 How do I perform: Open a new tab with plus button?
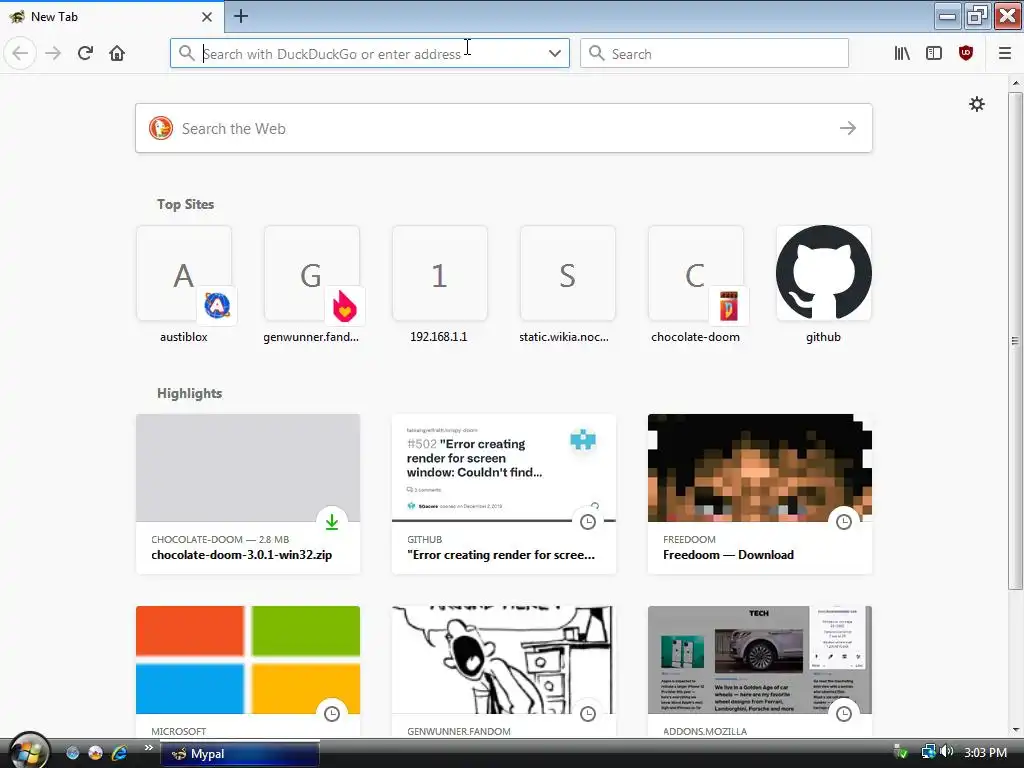tap(241, 16)
